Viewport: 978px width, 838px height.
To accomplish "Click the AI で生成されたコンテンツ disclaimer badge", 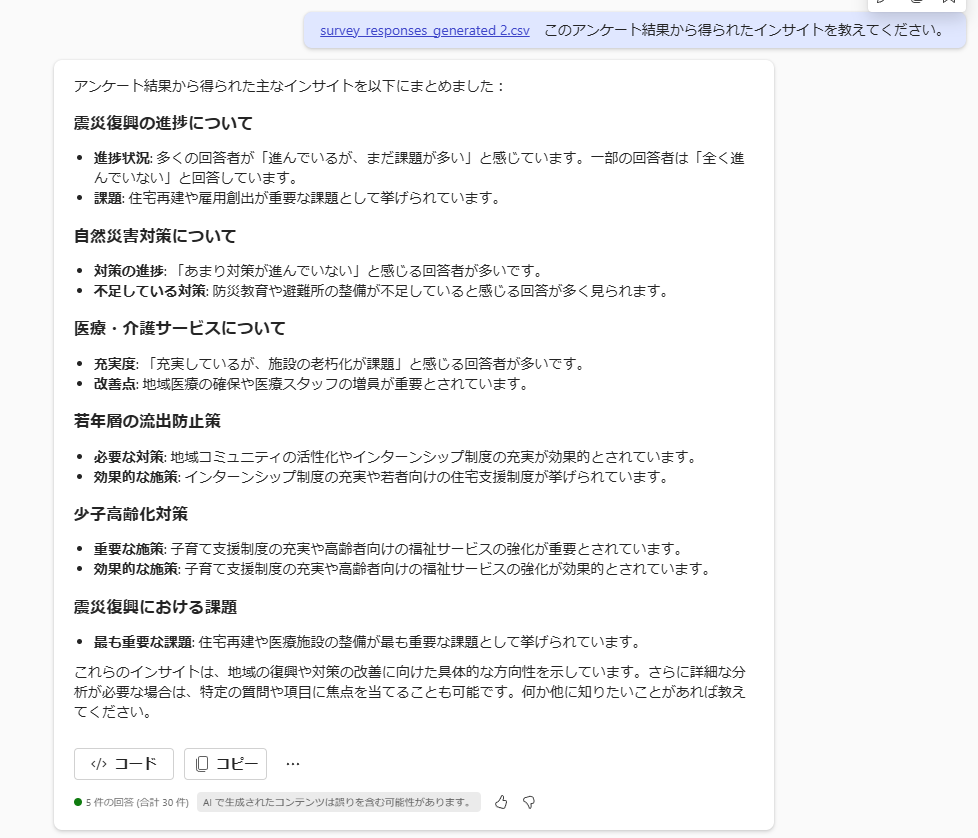I will [x=339, y=802].
